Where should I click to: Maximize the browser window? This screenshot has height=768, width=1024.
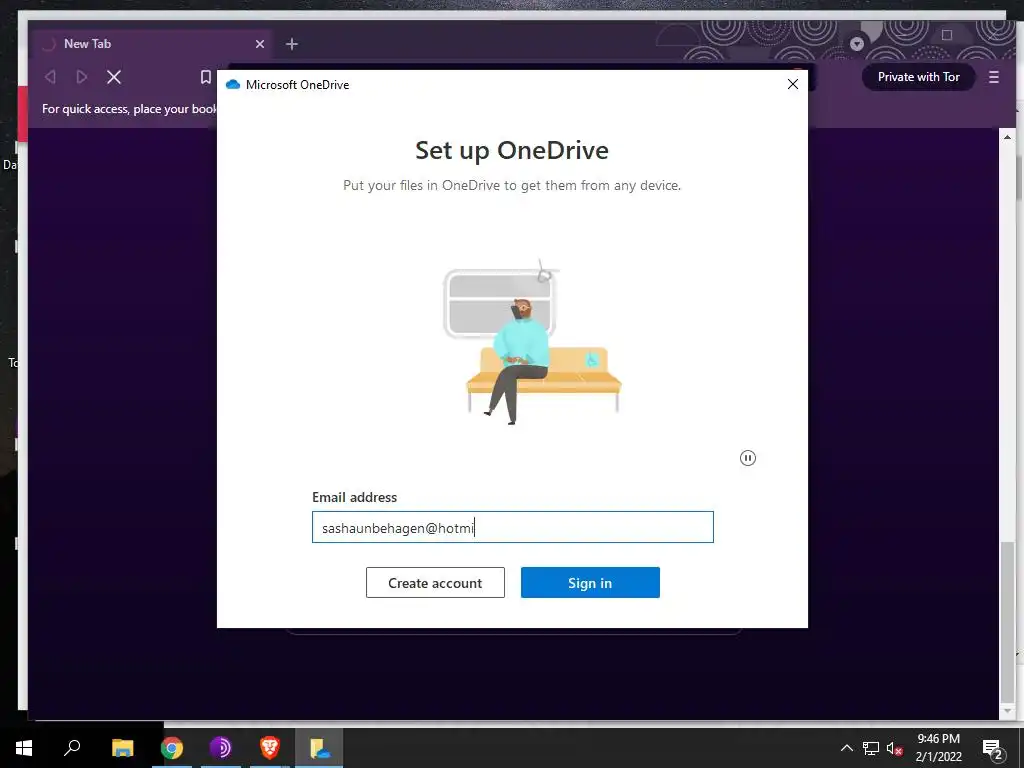tap(947, 35)
